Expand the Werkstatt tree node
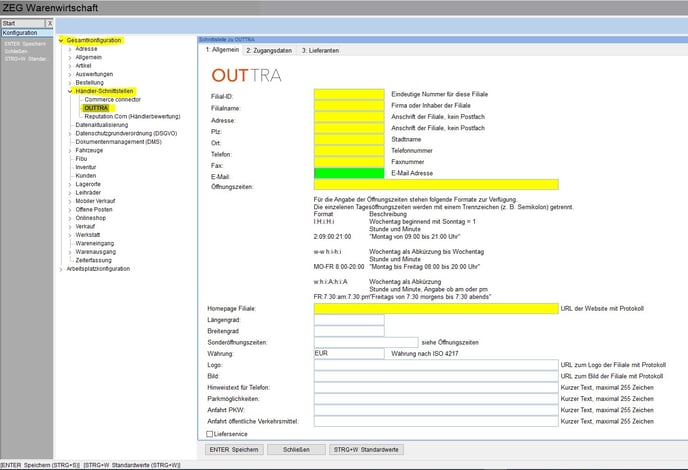Viewport: 688px width, 470px height. click(70, 235)
